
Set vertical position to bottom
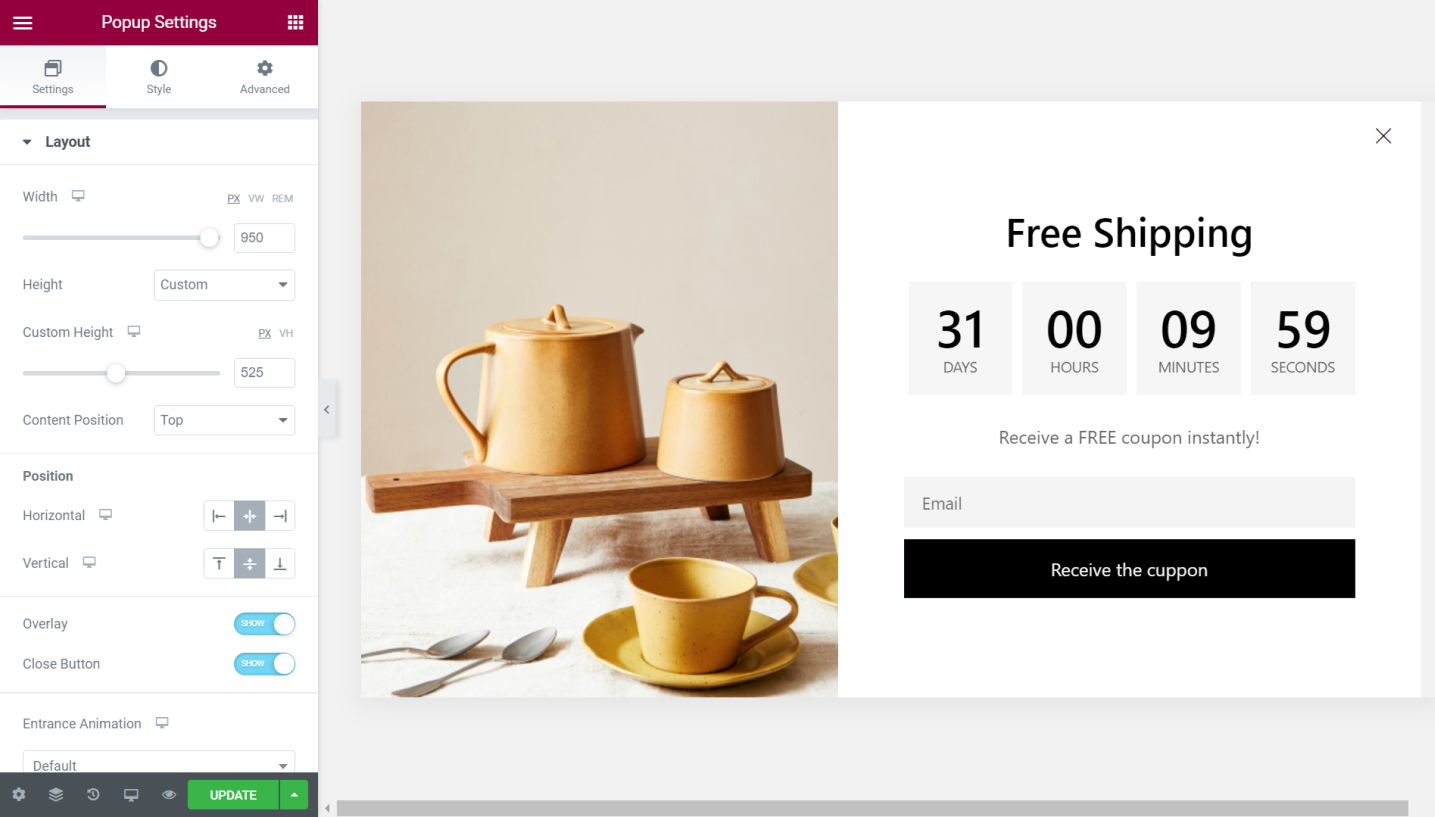click(280, 564)
